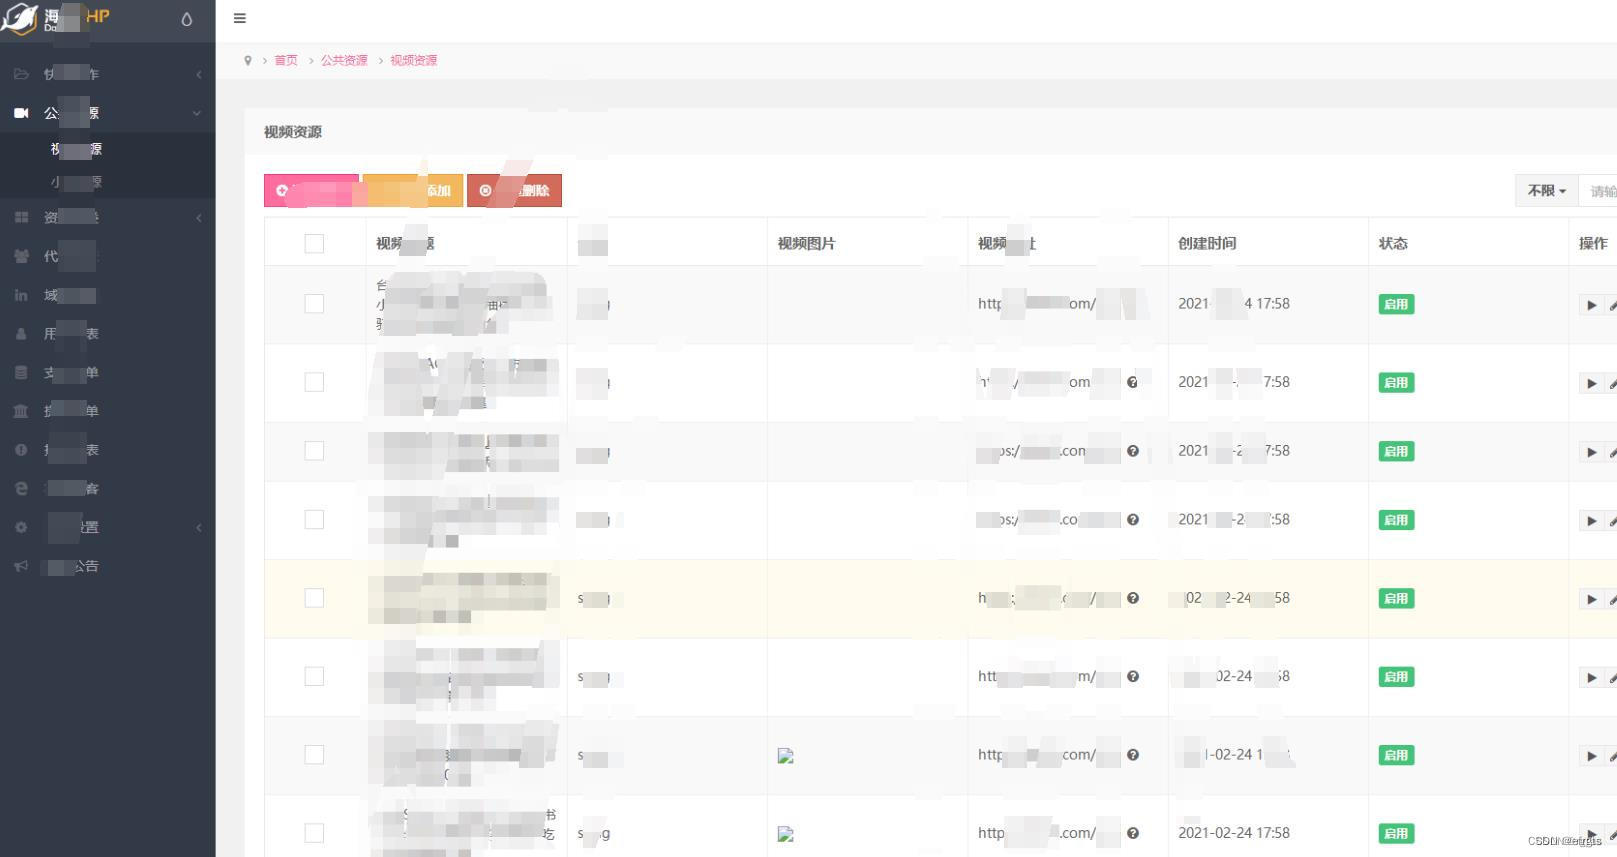This screenshot has width=1617, height=857.
Task: Click the people group icon in sidebar
Action: coord(21,256)
